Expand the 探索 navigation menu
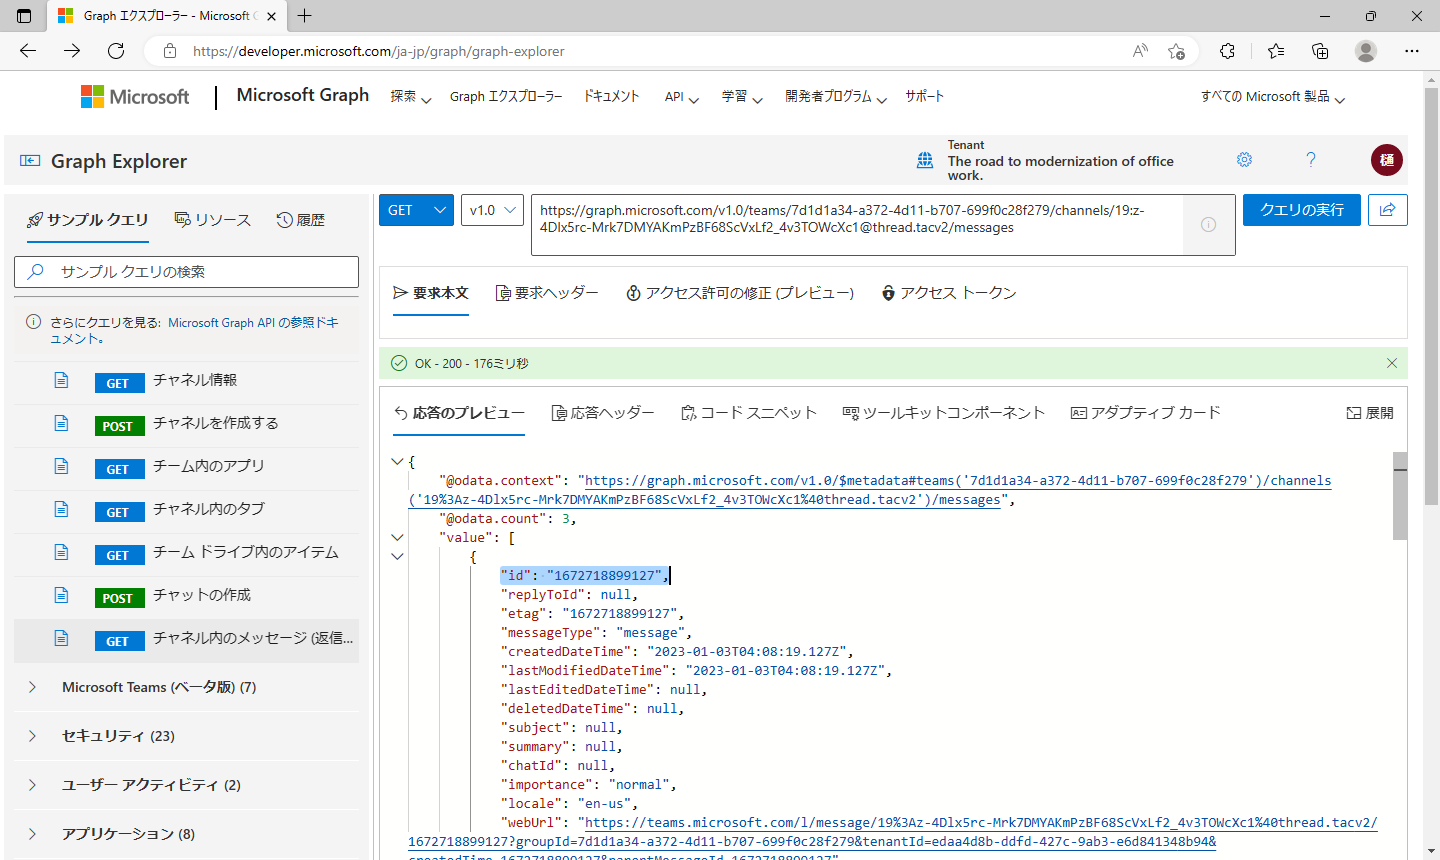Viewport: 1440px width, 860px height. pos(410,97)
